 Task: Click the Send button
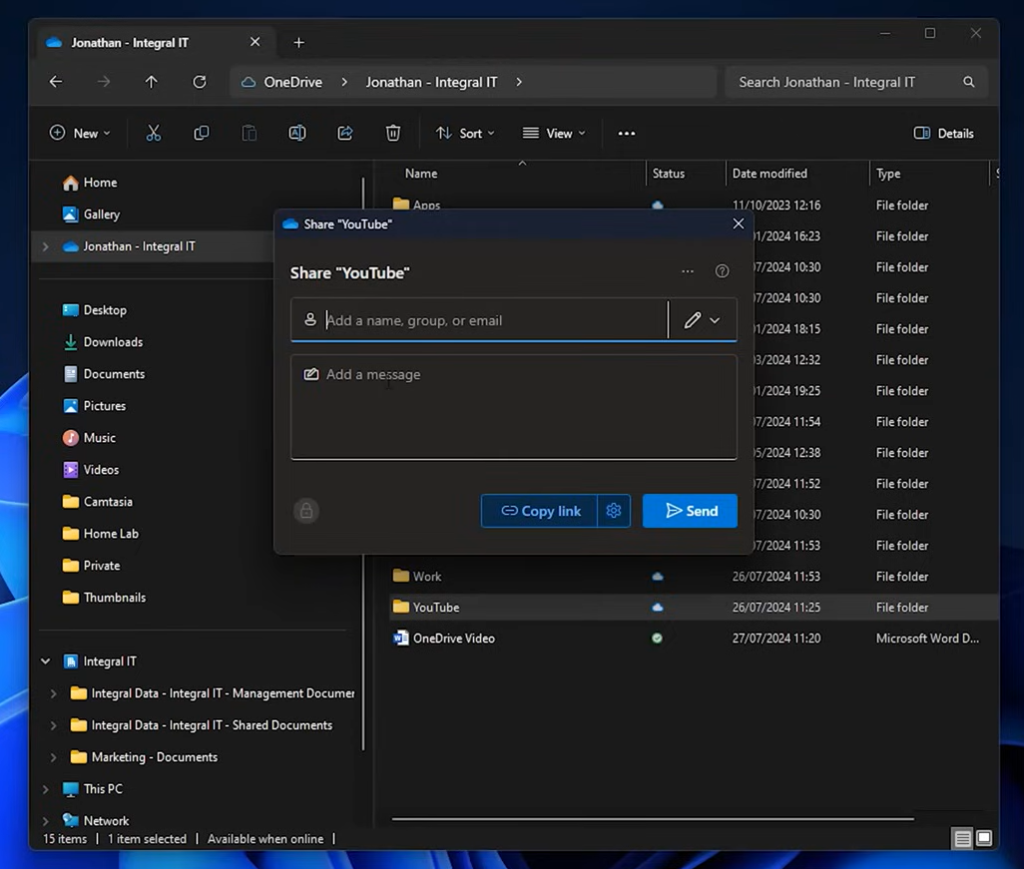pyautogui.click(x=690, y=511)
